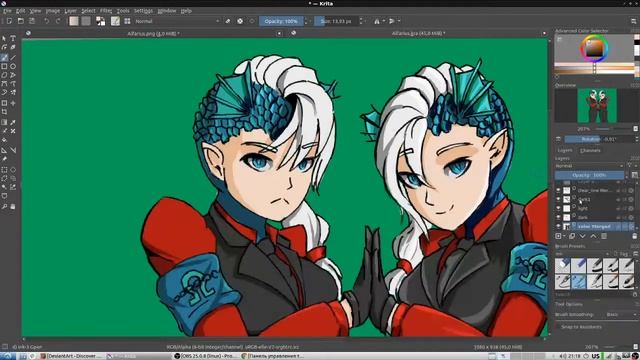Activate the Multibrush tool
640x360 pixels.
coord(13,93)
